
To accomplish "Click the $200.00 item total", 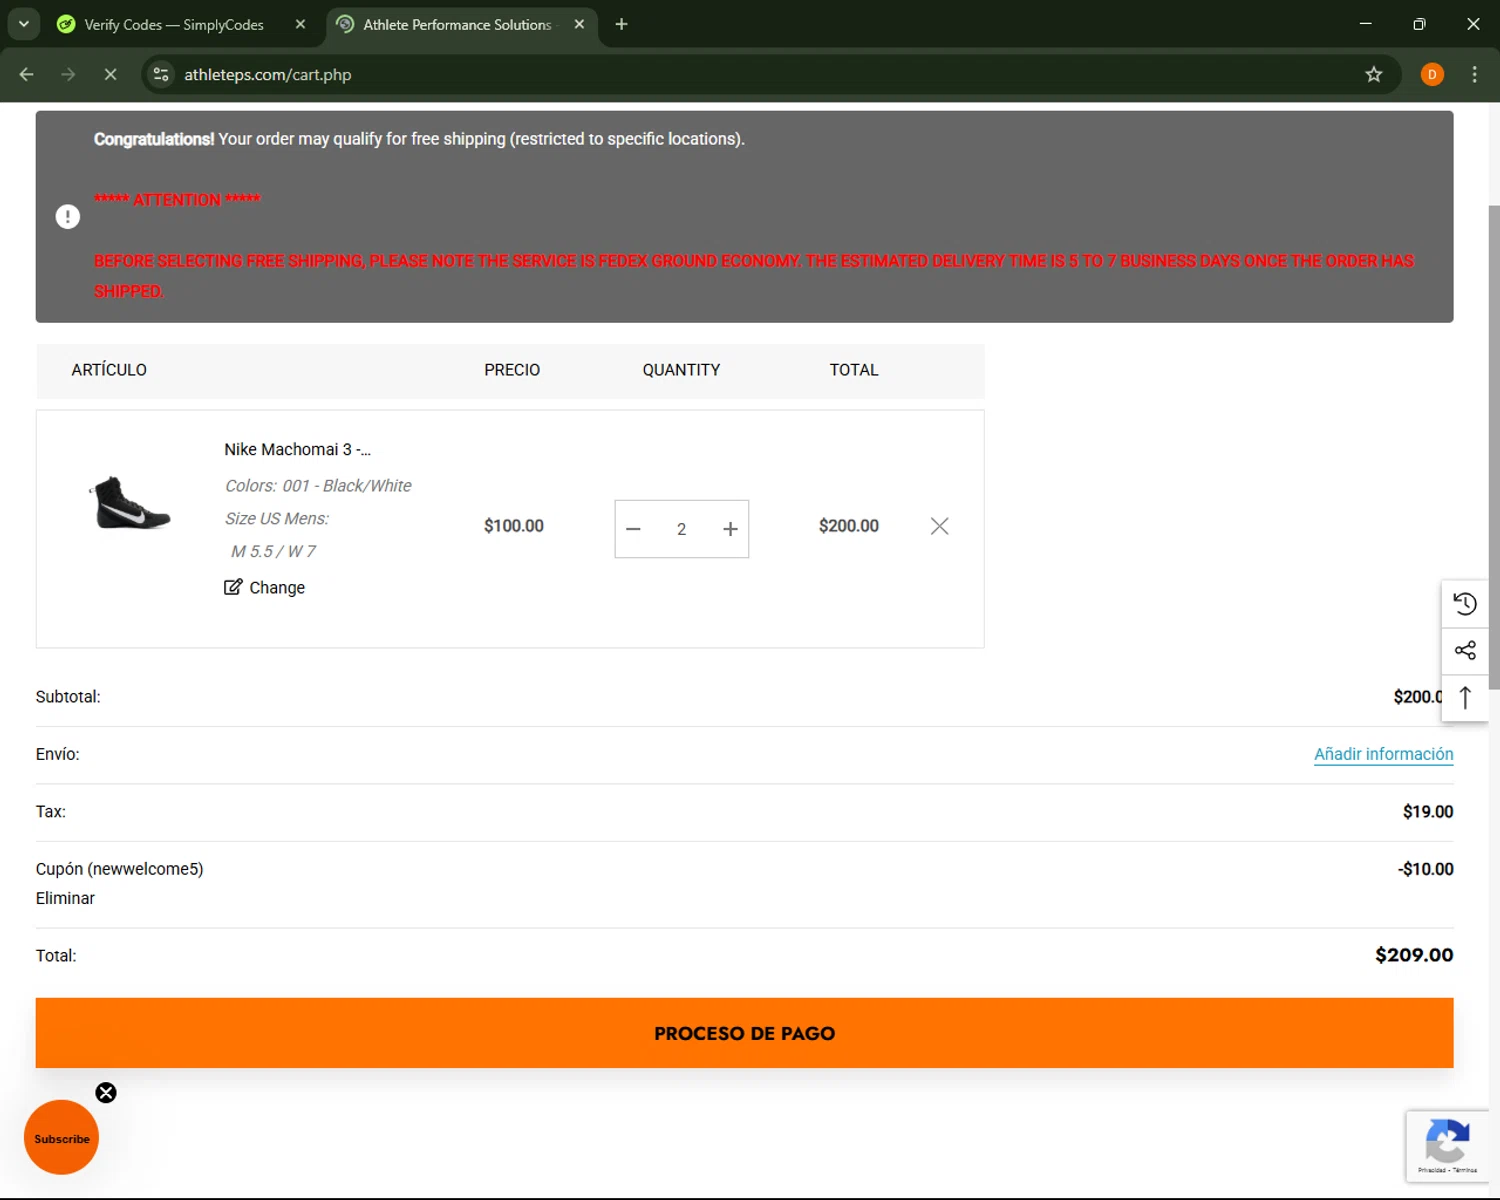I will 849,526.
